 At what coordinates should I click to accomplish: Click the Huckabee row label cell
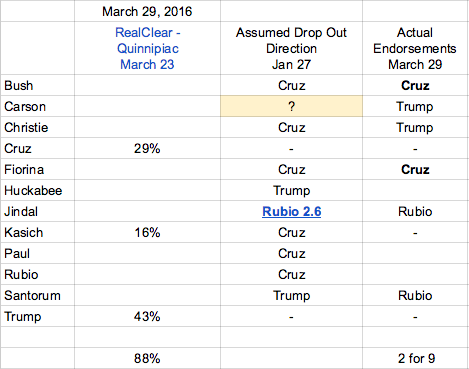coord(37,190)
